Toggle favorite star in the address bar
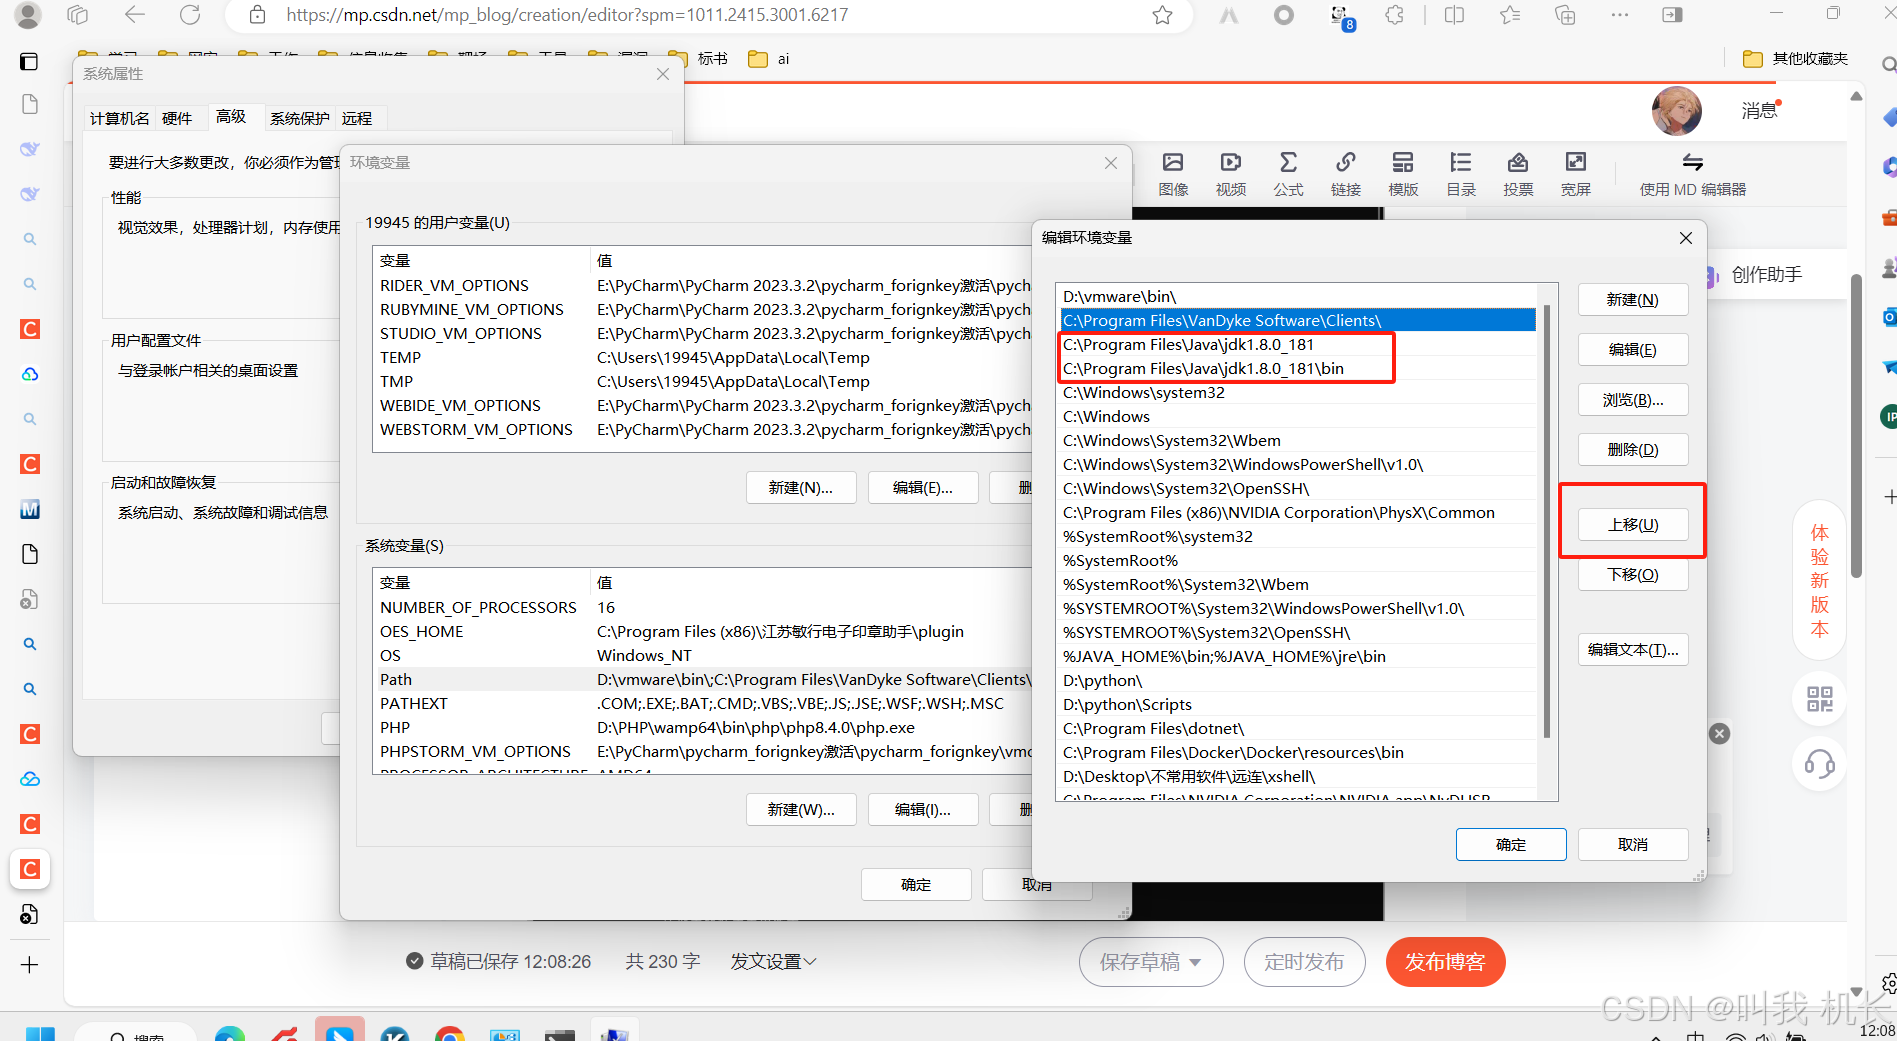 (x=1161, y=15)
